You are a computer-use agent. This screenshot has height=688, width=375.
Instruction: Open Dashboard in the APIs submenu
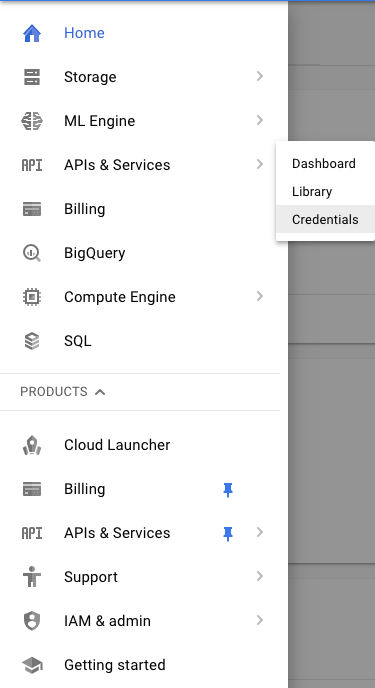(x=325, y=164)
